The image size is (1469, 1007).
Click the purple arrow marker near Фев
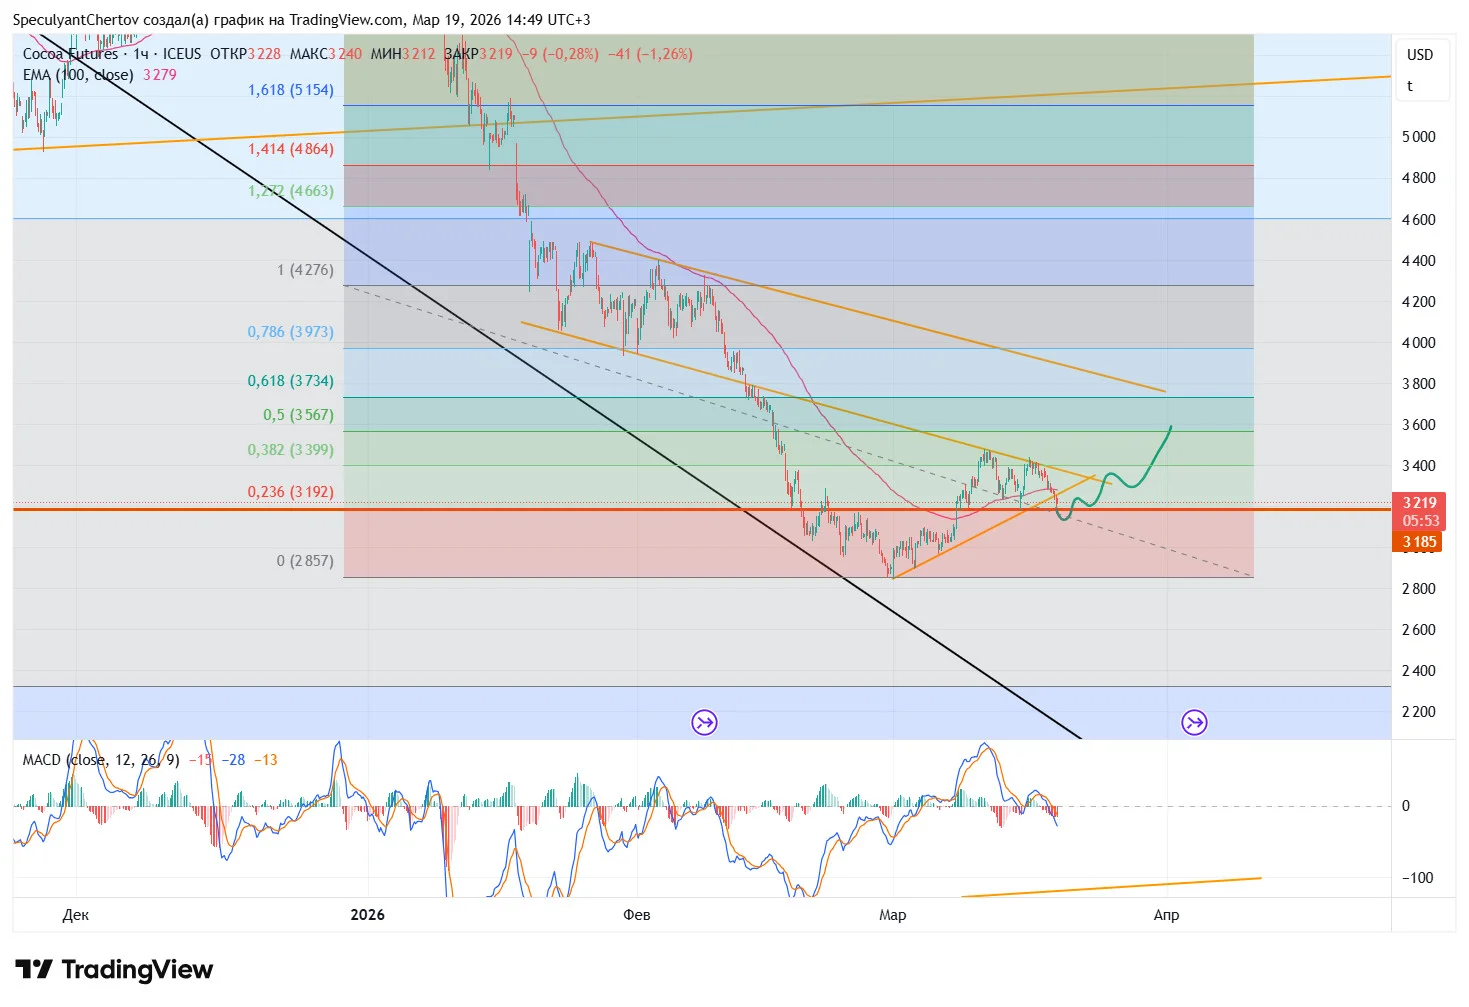click(x=705, y=722)
